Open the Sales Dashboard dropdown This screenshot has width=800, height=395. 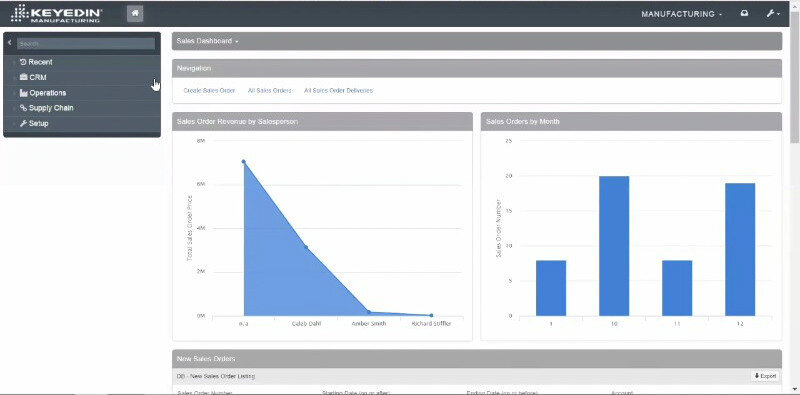(207, 41)
